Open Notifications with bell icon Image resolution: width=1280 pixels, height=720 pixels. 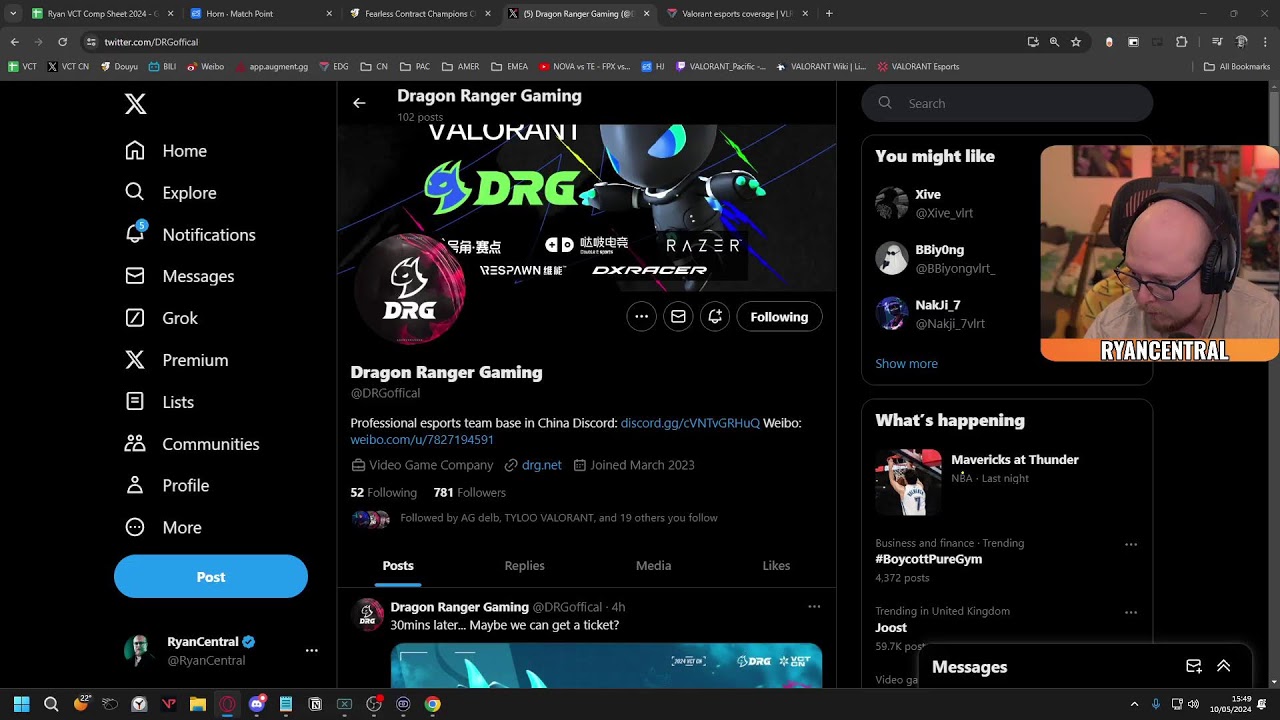point(190,235)
